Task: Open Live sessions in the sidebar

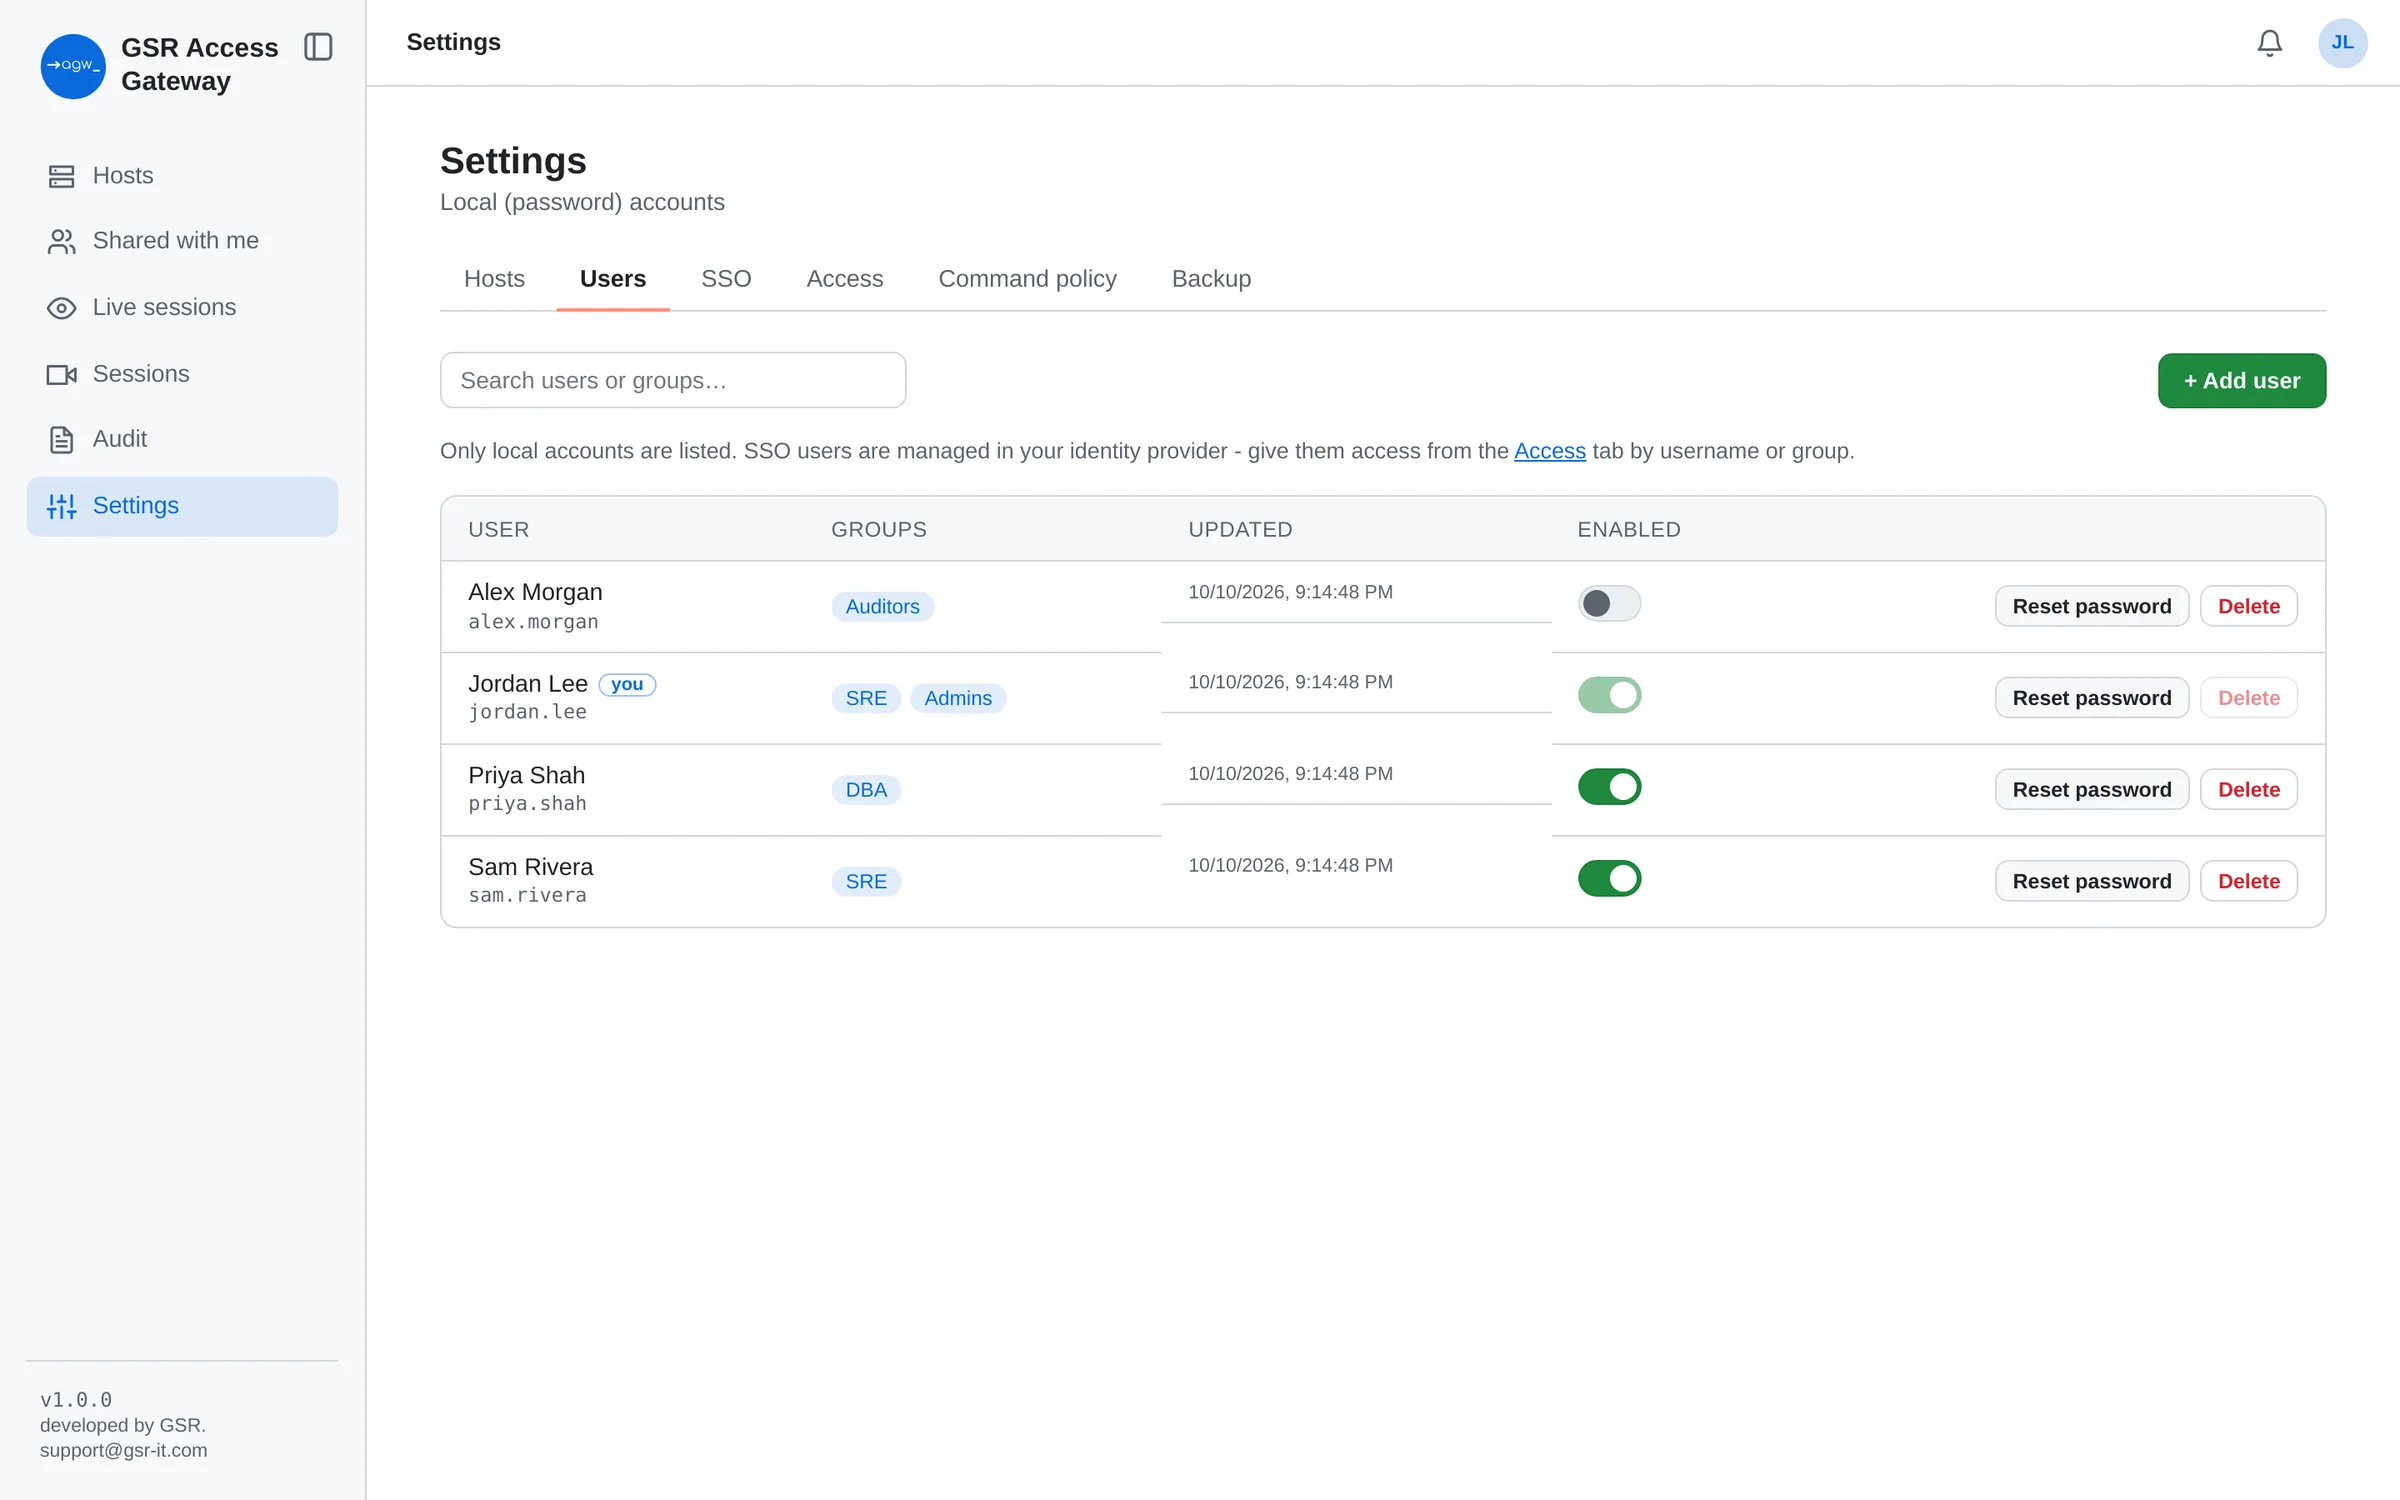Action: (x=182, y=308)
